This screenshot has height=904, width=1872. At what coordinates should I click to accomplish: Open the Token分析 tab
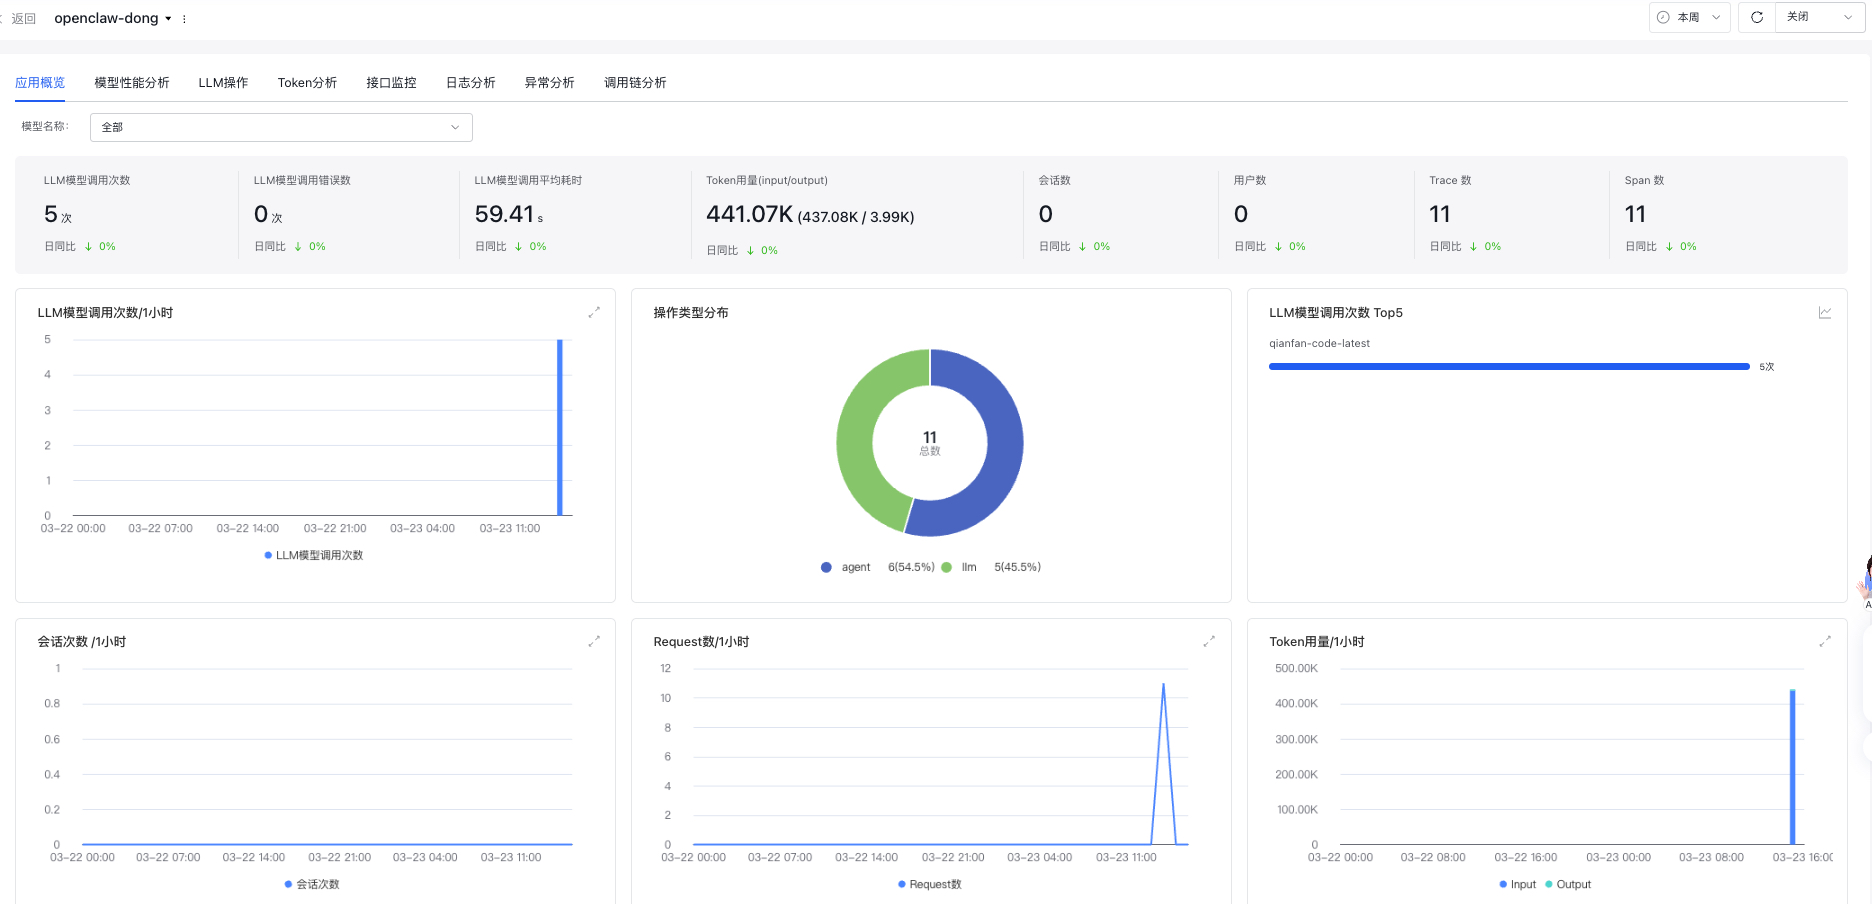(x=307, y=83)
